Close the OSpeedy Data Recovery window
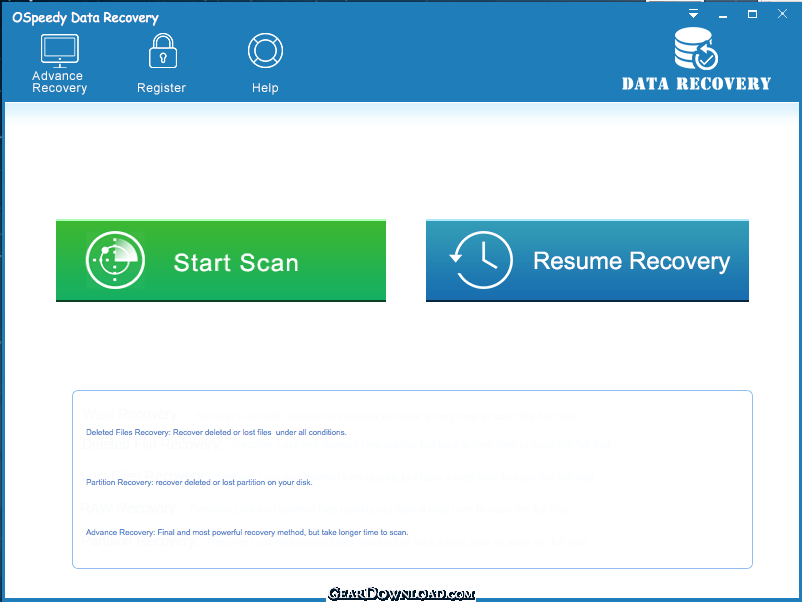 782,14
